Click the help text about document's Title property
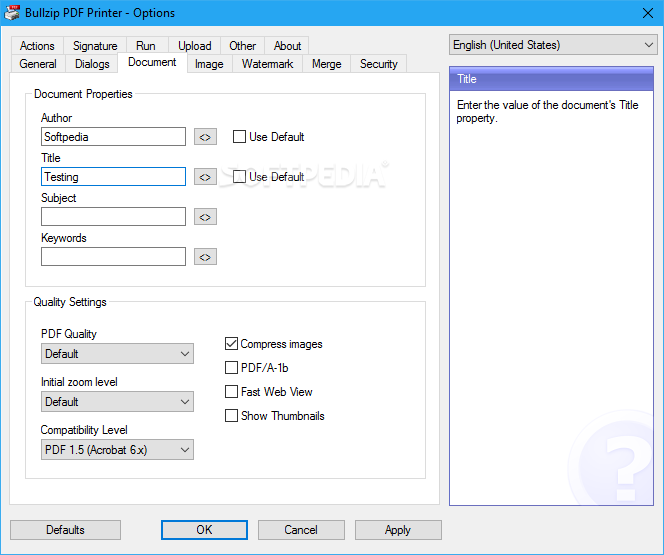The width and height of the screenshot is (664, 555). [547, 111]
